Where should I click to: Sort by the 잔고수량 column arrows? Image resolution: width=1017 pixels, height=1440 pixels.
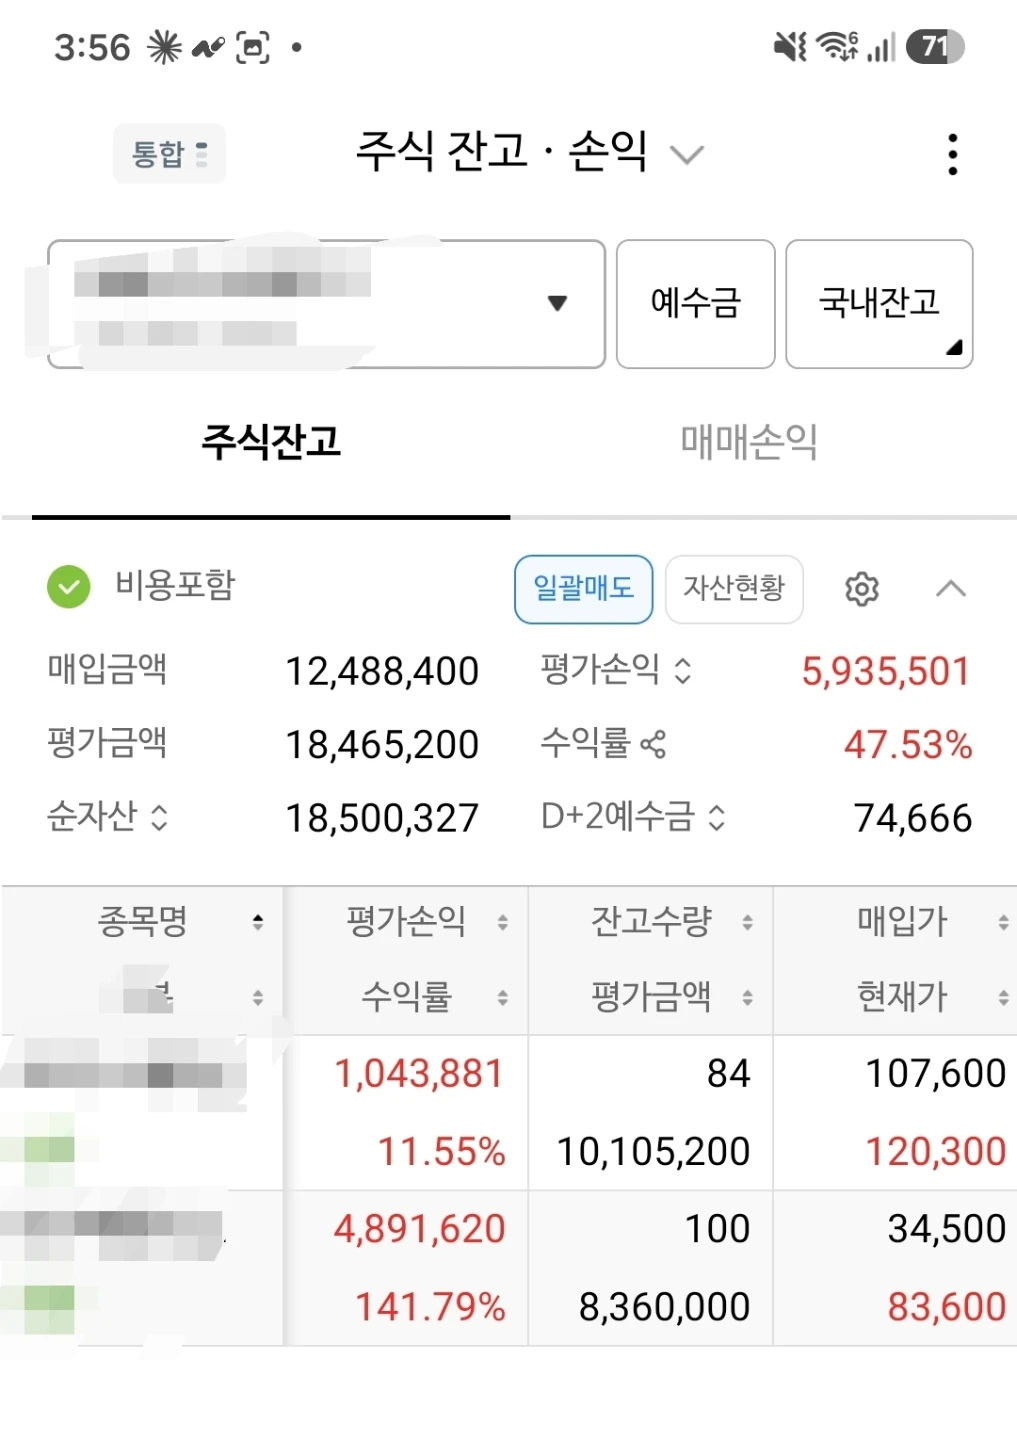point(747,922)
